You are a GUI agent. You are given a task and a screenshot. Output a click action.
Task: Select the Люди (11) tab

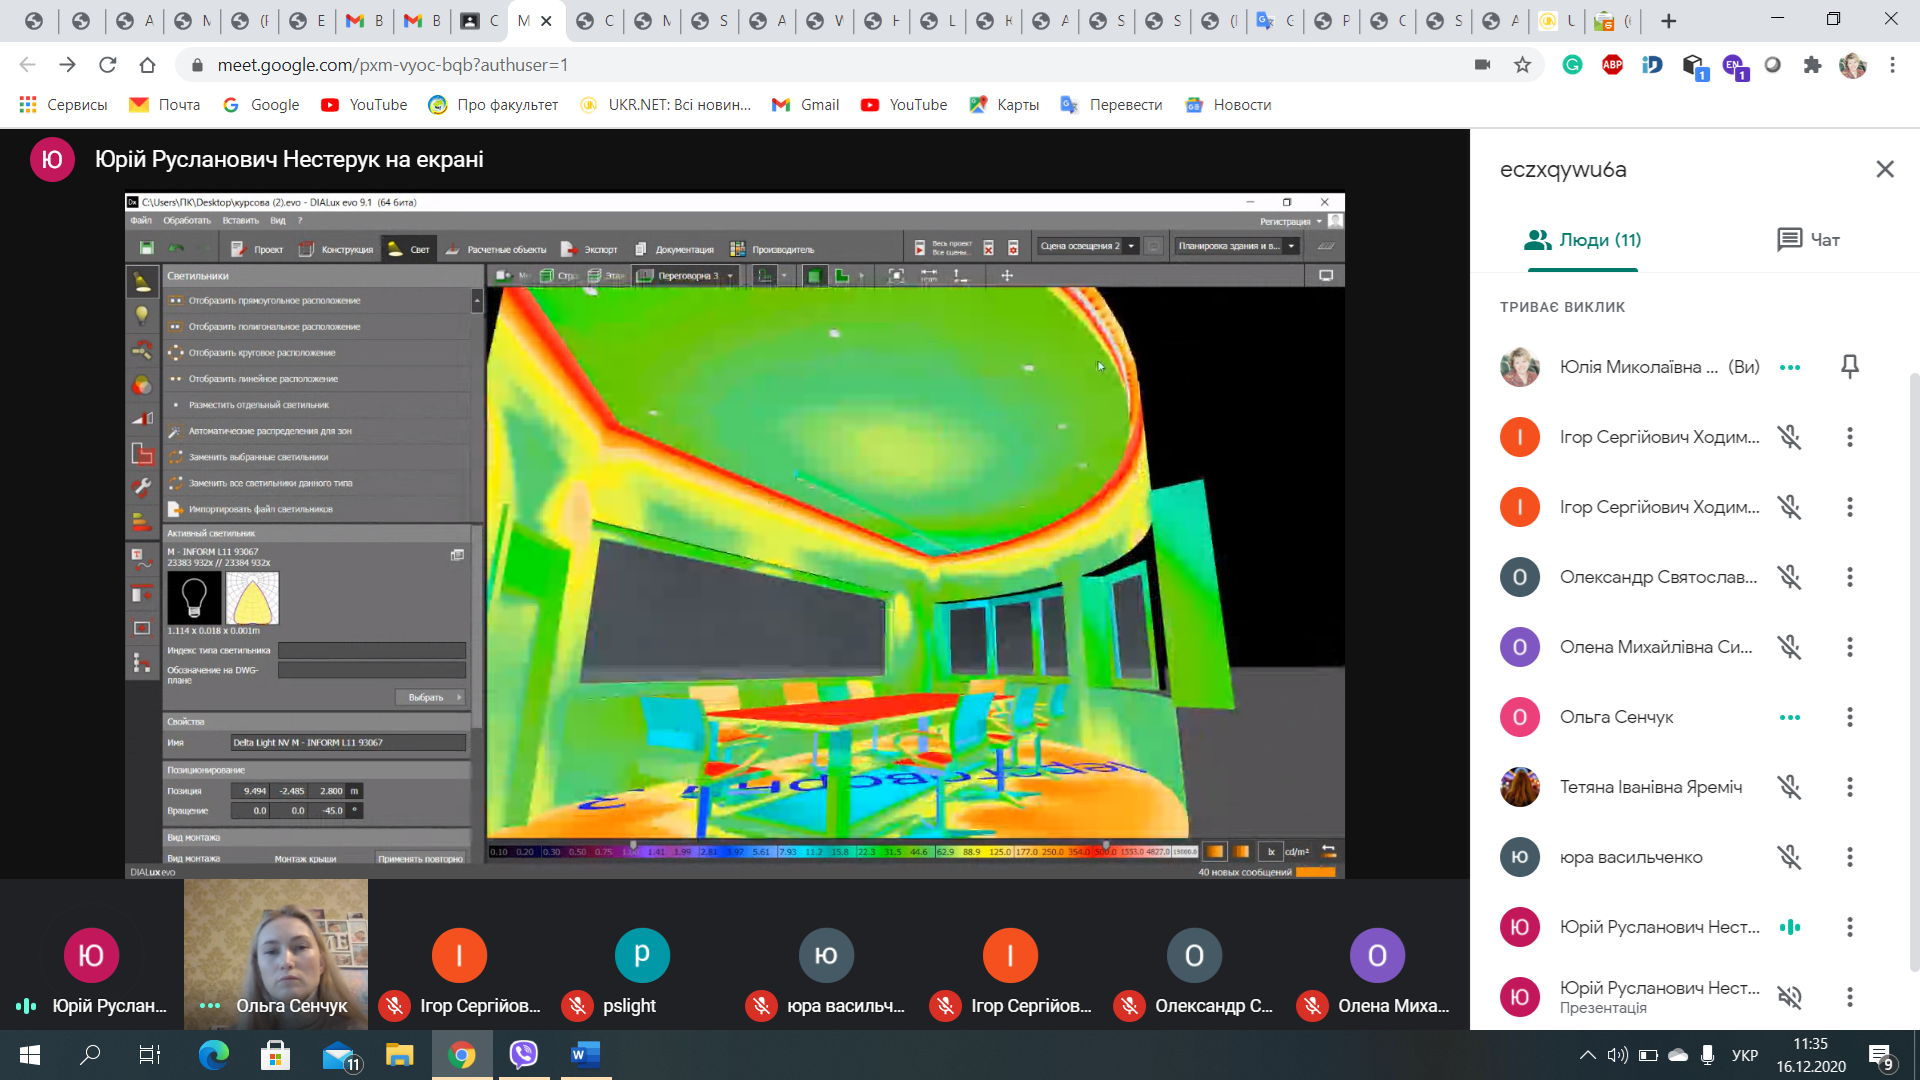click(x=1582, y=240)
